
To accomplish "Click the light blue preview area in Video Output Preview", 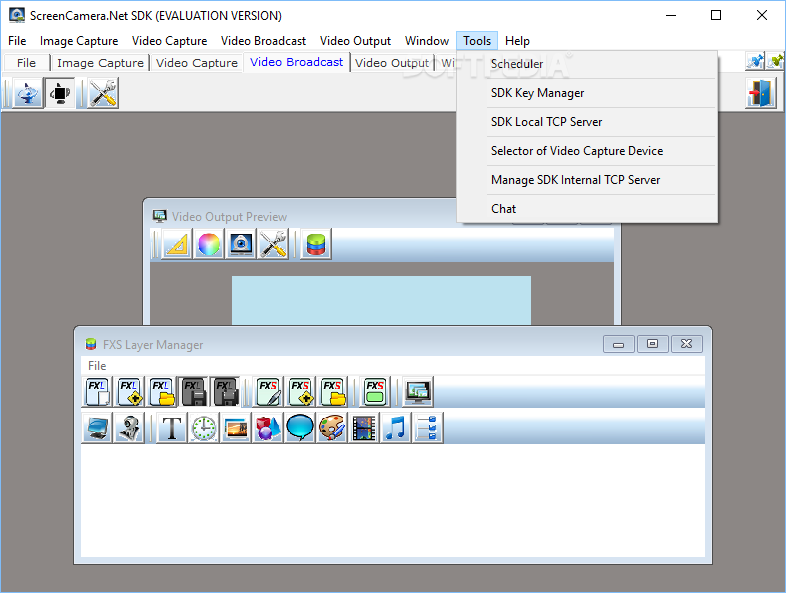I will (x=381, y=300).
